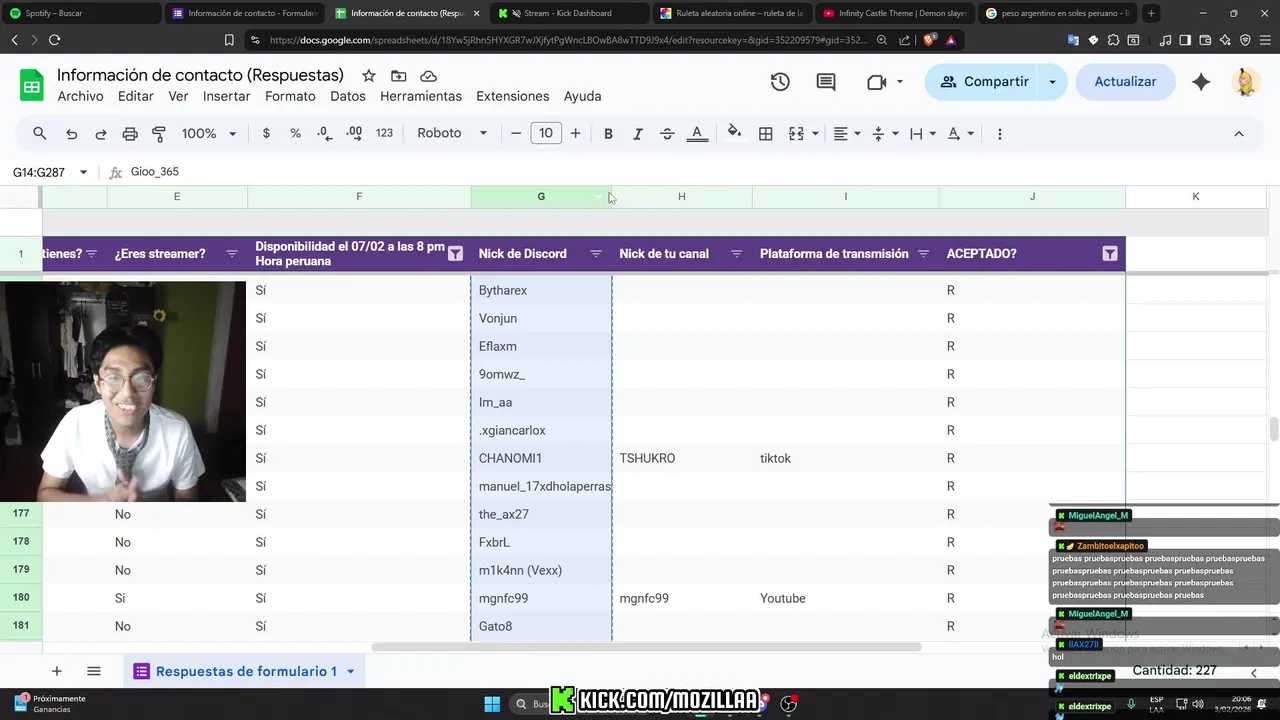The image size is (1280, 720).
Task: Open the Windows Start menu
Action: pos(492,704)
